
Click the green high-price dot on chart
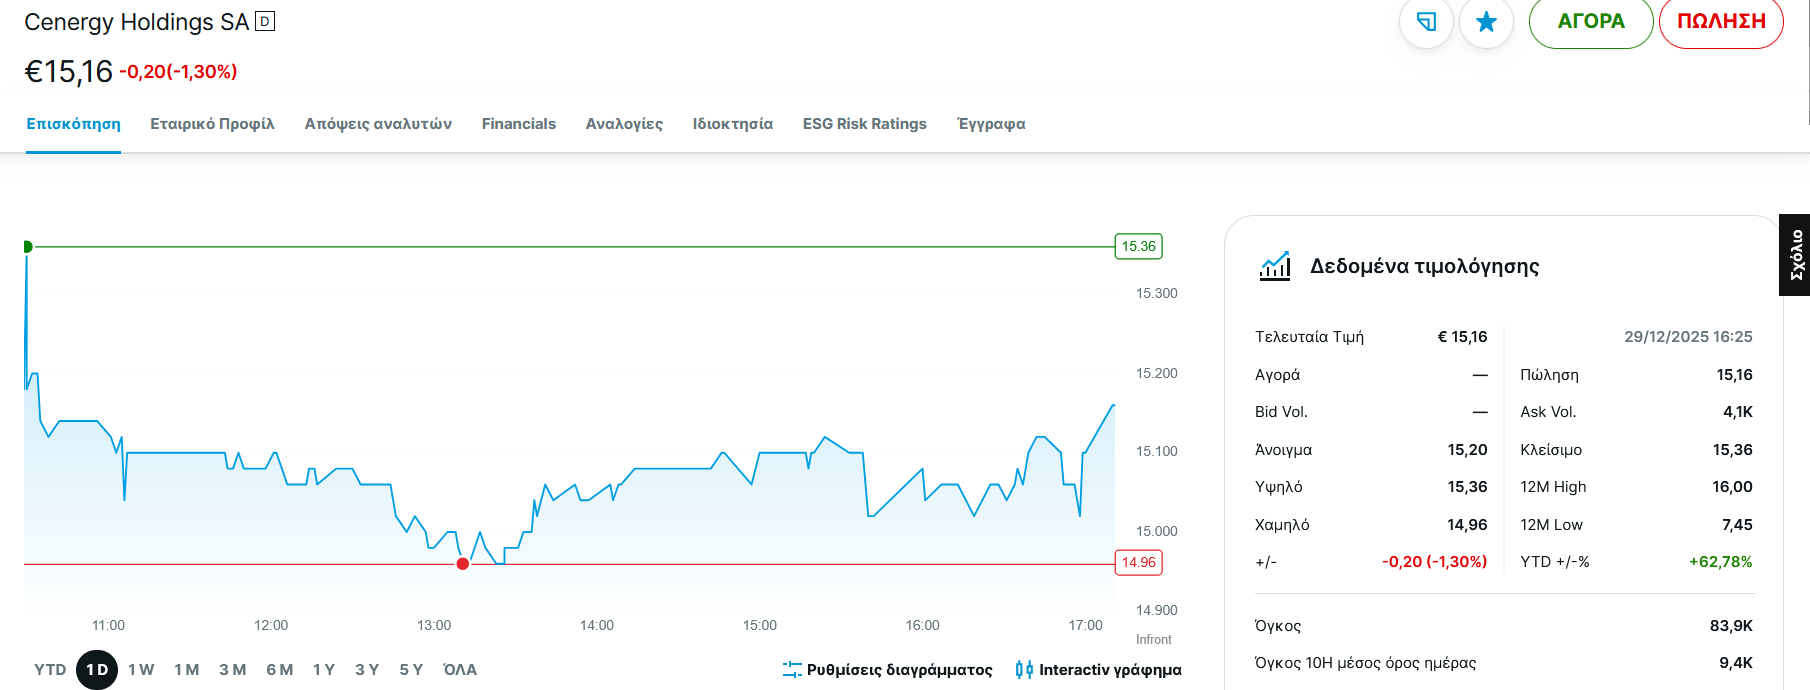[28, 247]
